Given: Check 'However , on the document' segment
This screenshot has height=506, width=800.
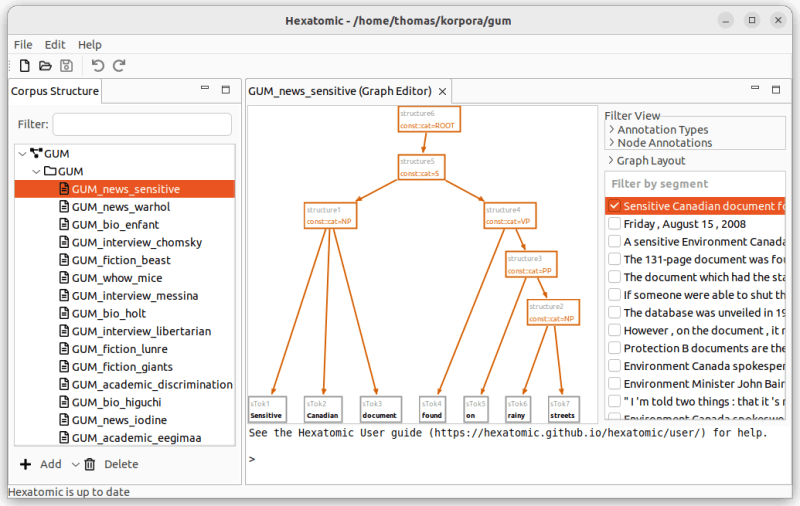Looking at the screenshot, I should click(x=614, y=331).
